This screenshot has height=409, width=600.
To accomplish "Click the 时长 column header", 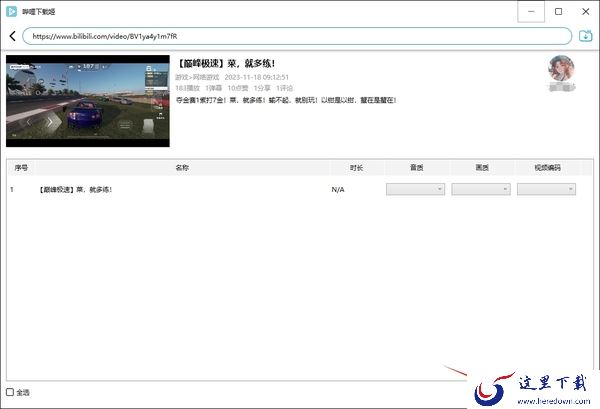I will [x=356, y=168].
